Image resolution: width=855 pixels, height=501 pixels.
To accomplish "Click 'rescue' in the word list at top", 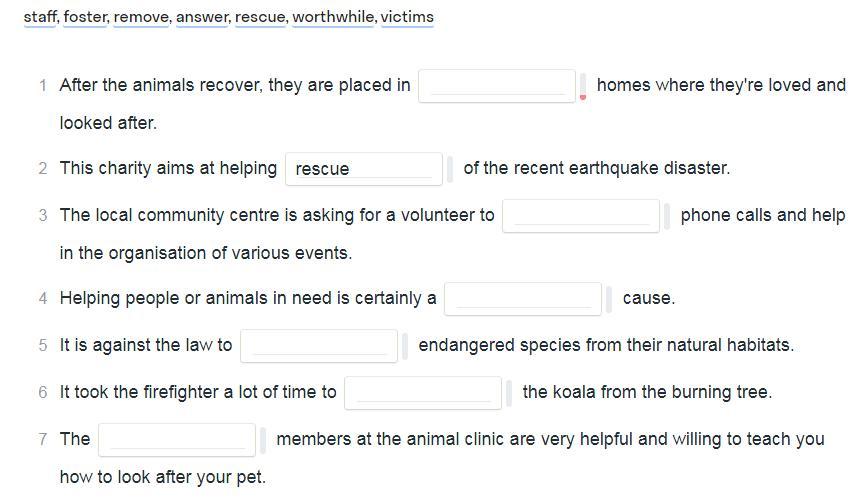I will pos(260,17).
